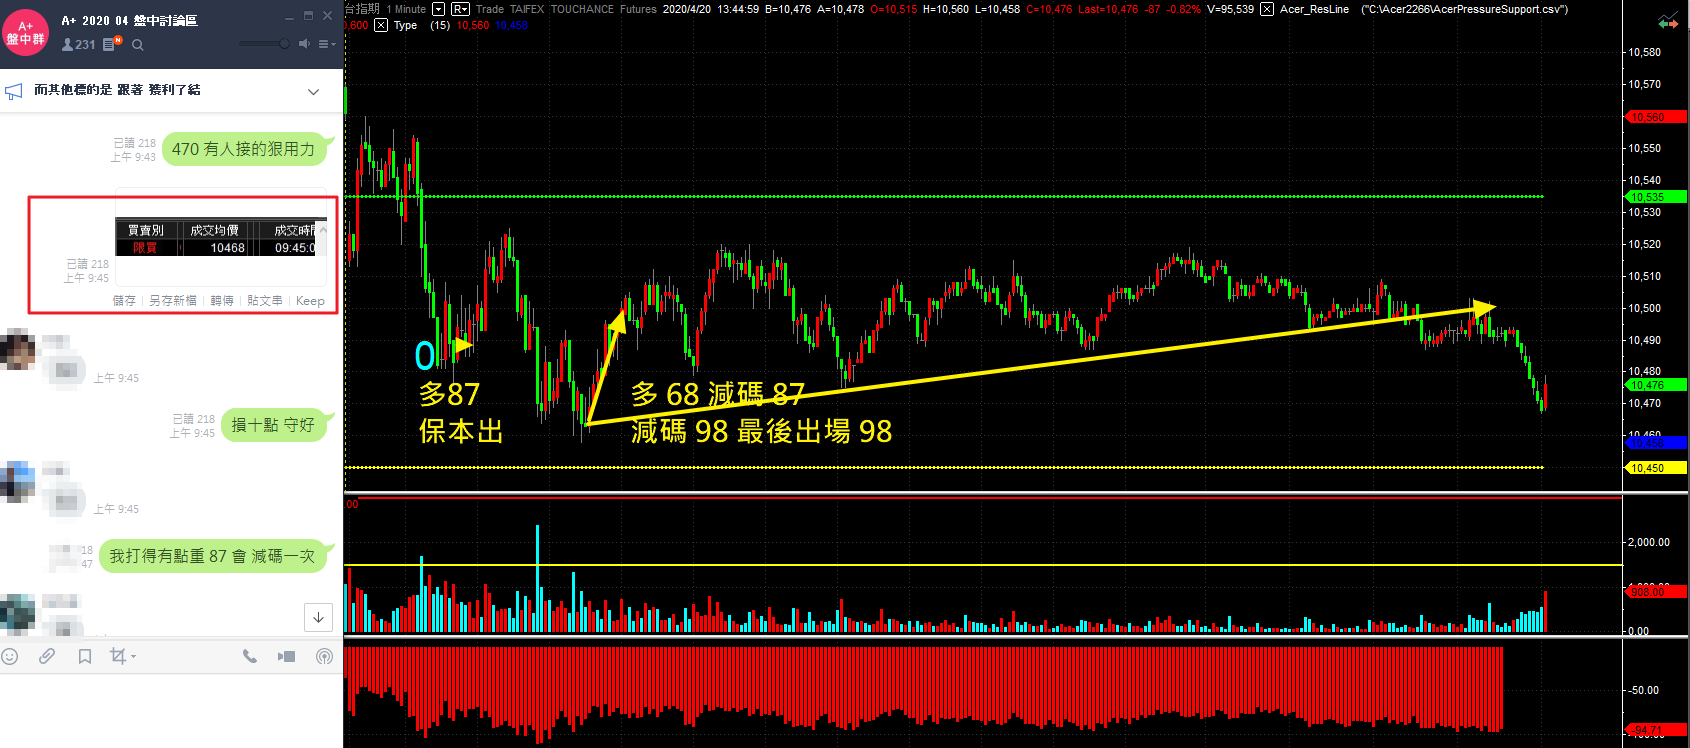The image size is (1690, 748).
Task: Open the chat notes icon with N badge
Action: click(x=112, y=44)
